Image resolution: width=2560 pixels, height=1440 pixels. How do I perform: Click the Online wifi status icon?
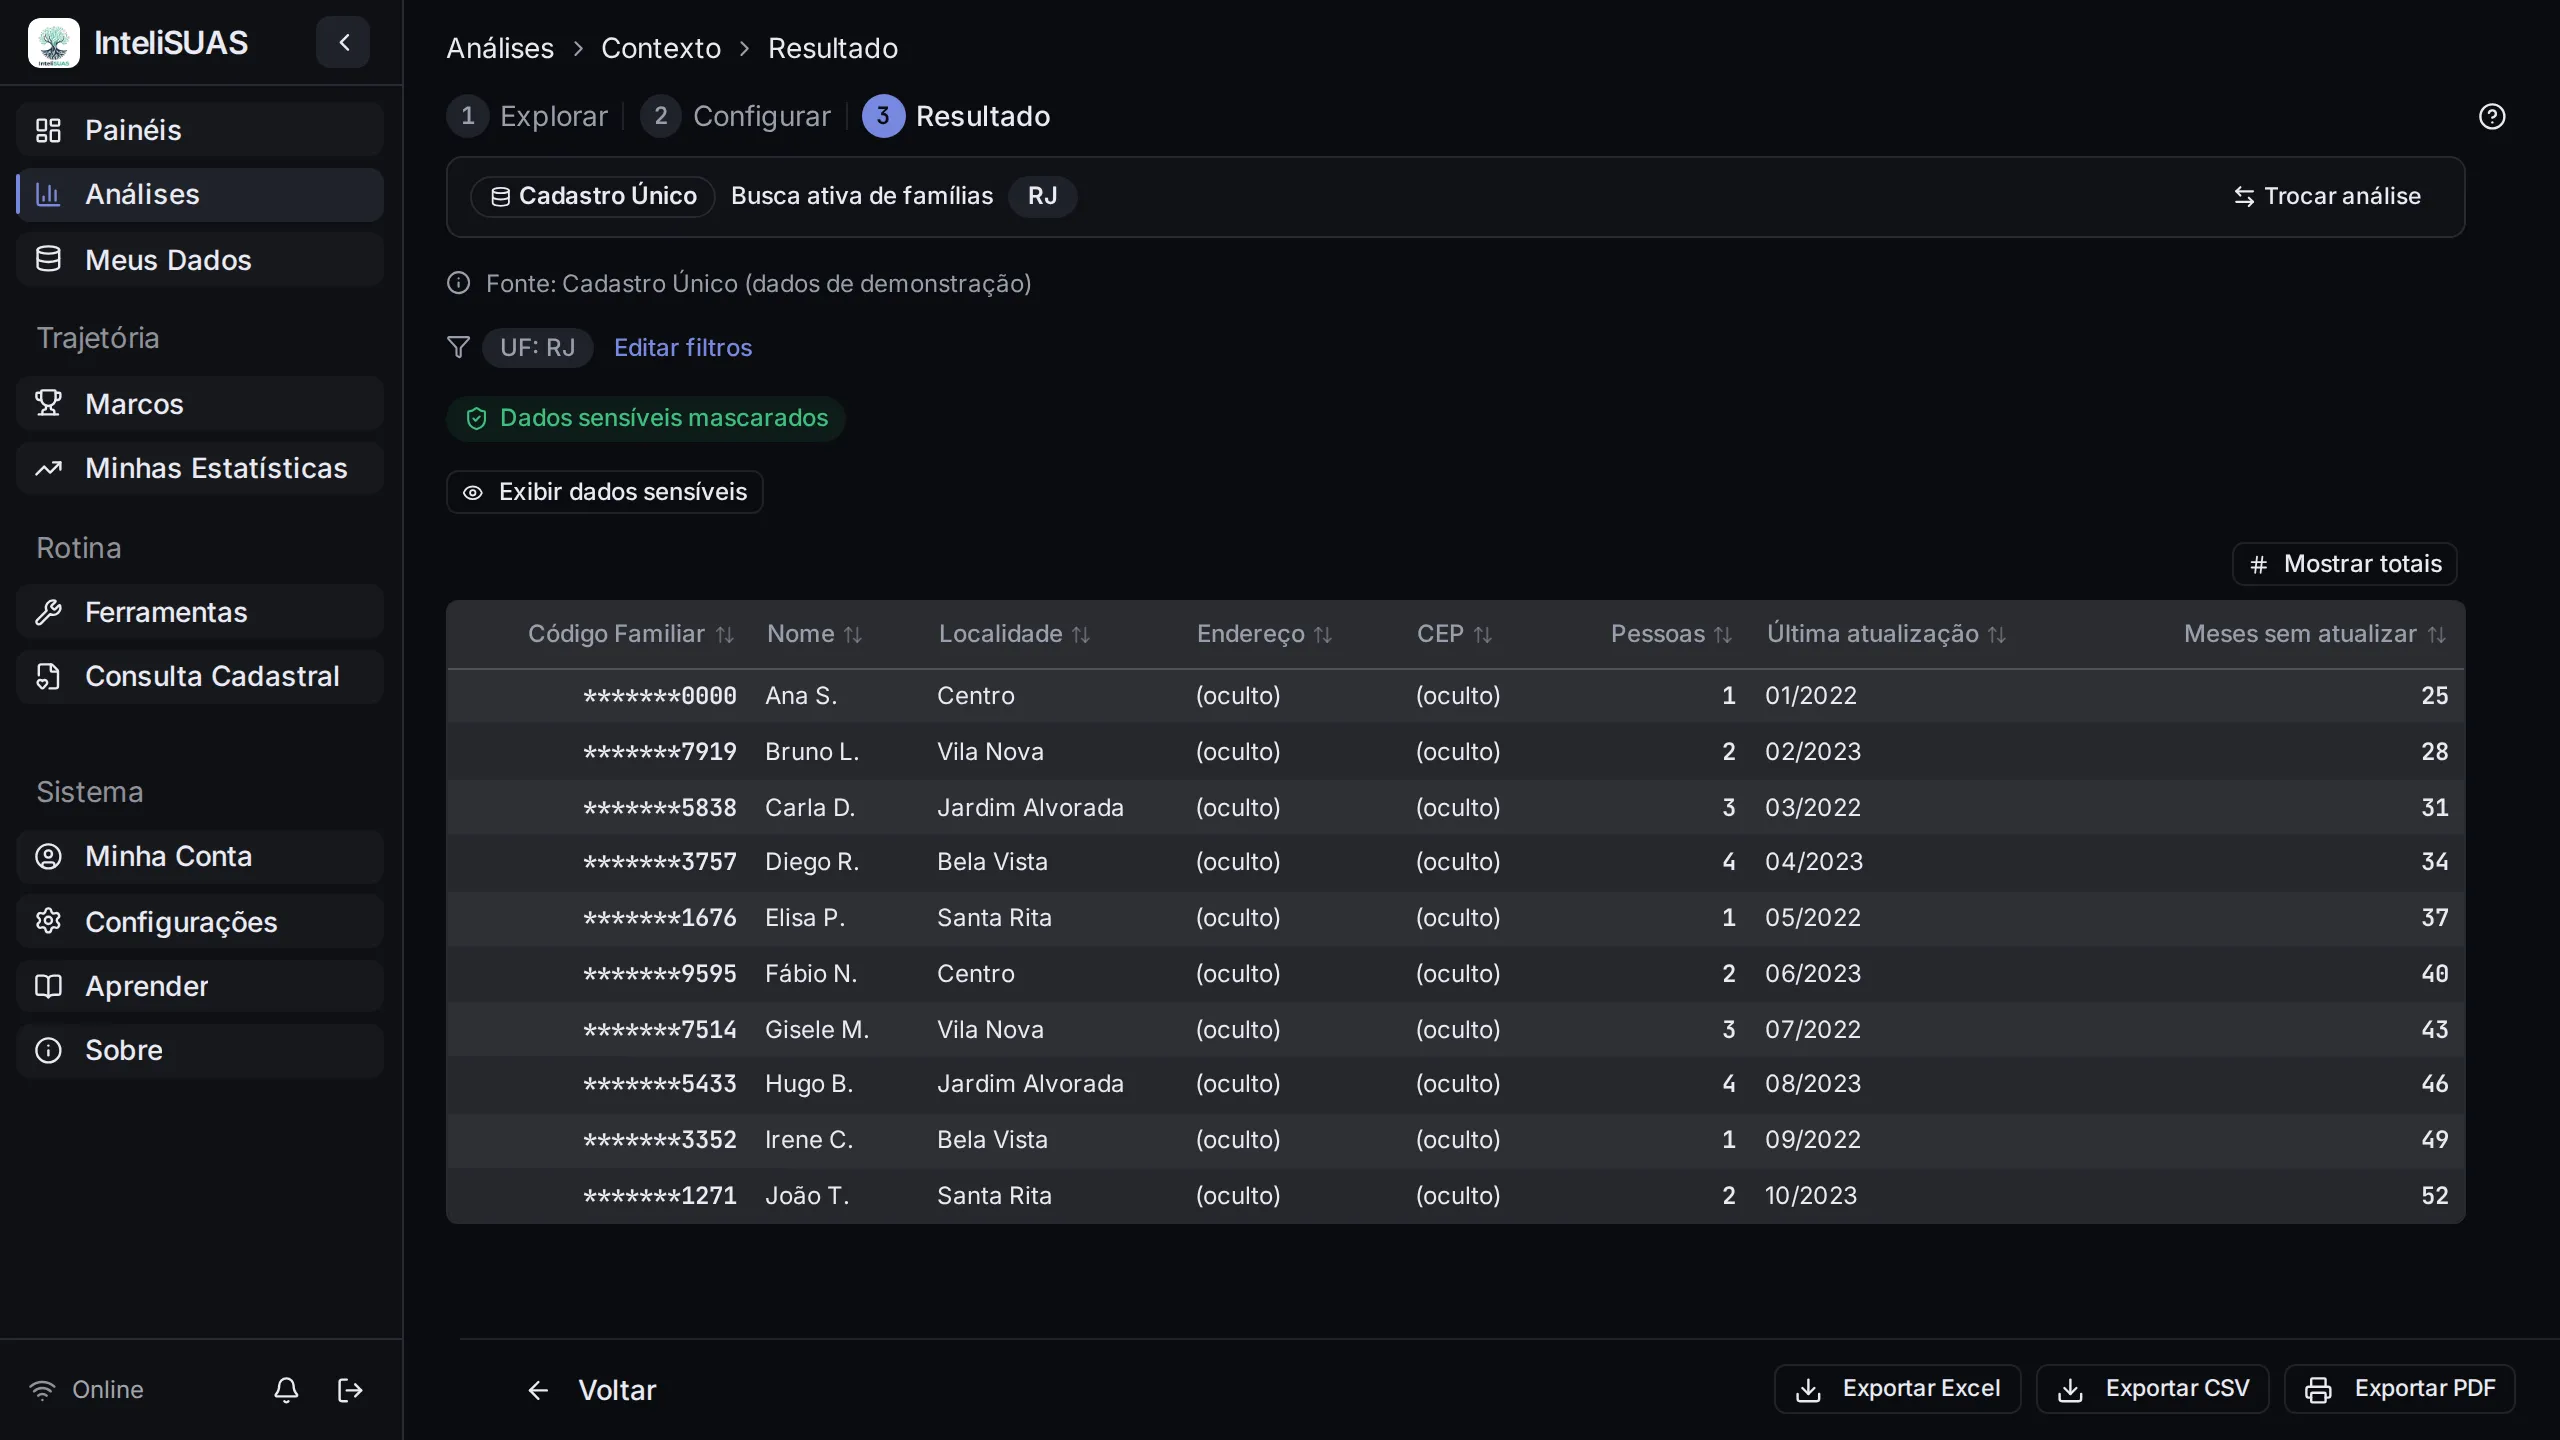[42, 1389]
